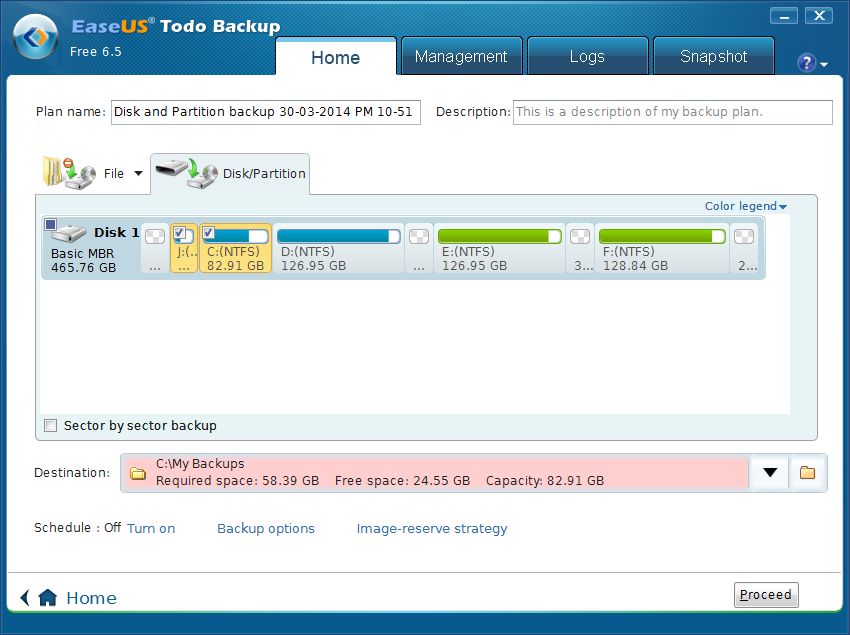
Task: Open the Snapshot tab
Action: [x=713, y=56]
